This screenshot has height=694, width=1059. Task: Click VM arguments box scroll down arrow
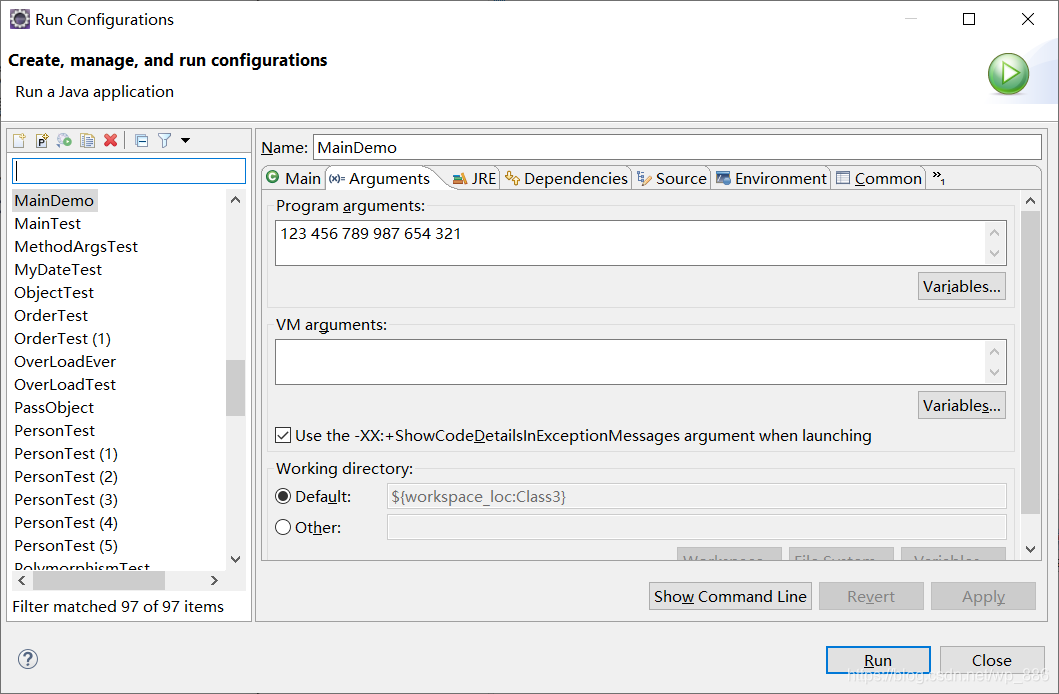[994, 372]
